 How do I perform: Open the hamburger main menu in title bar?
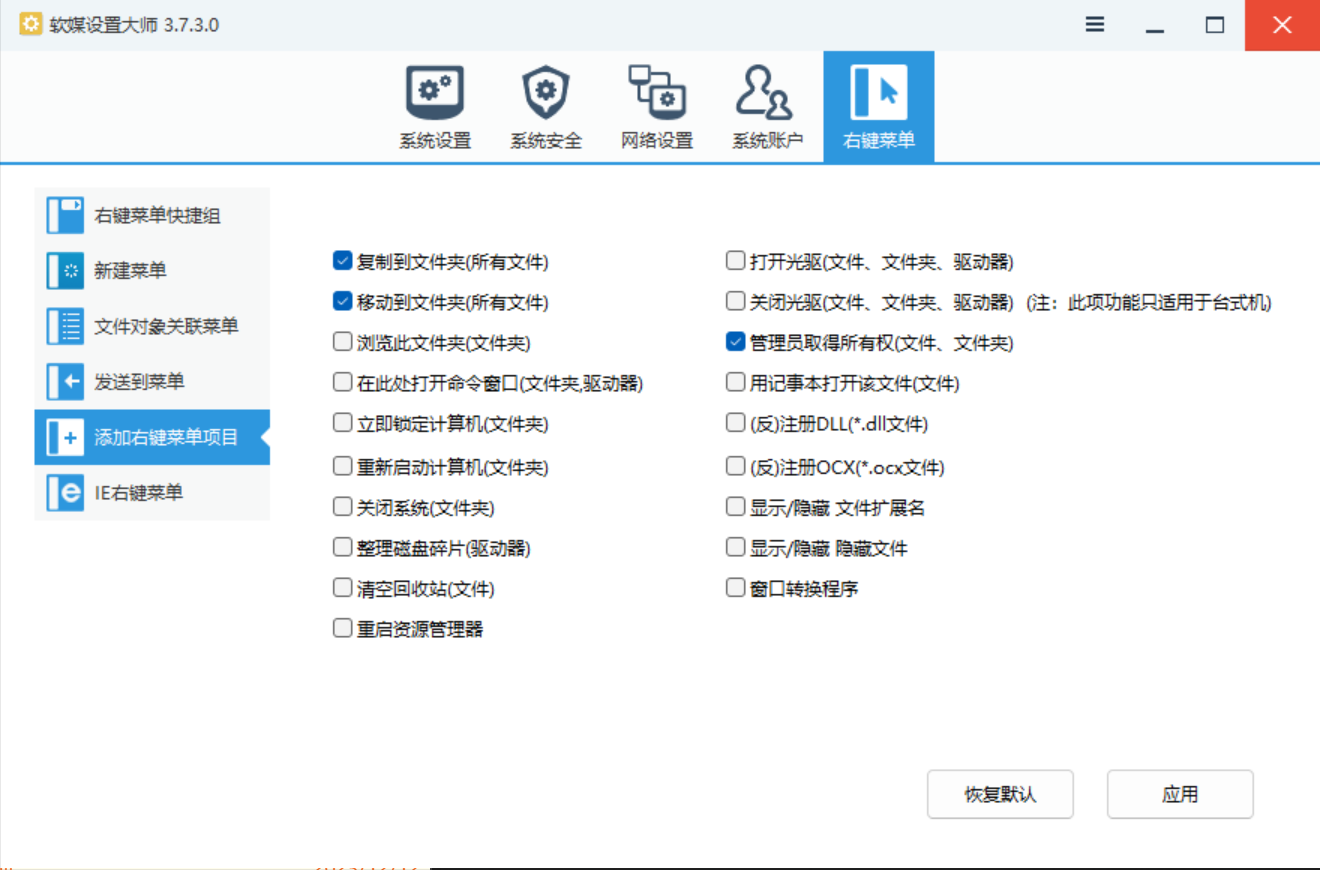1095,25
